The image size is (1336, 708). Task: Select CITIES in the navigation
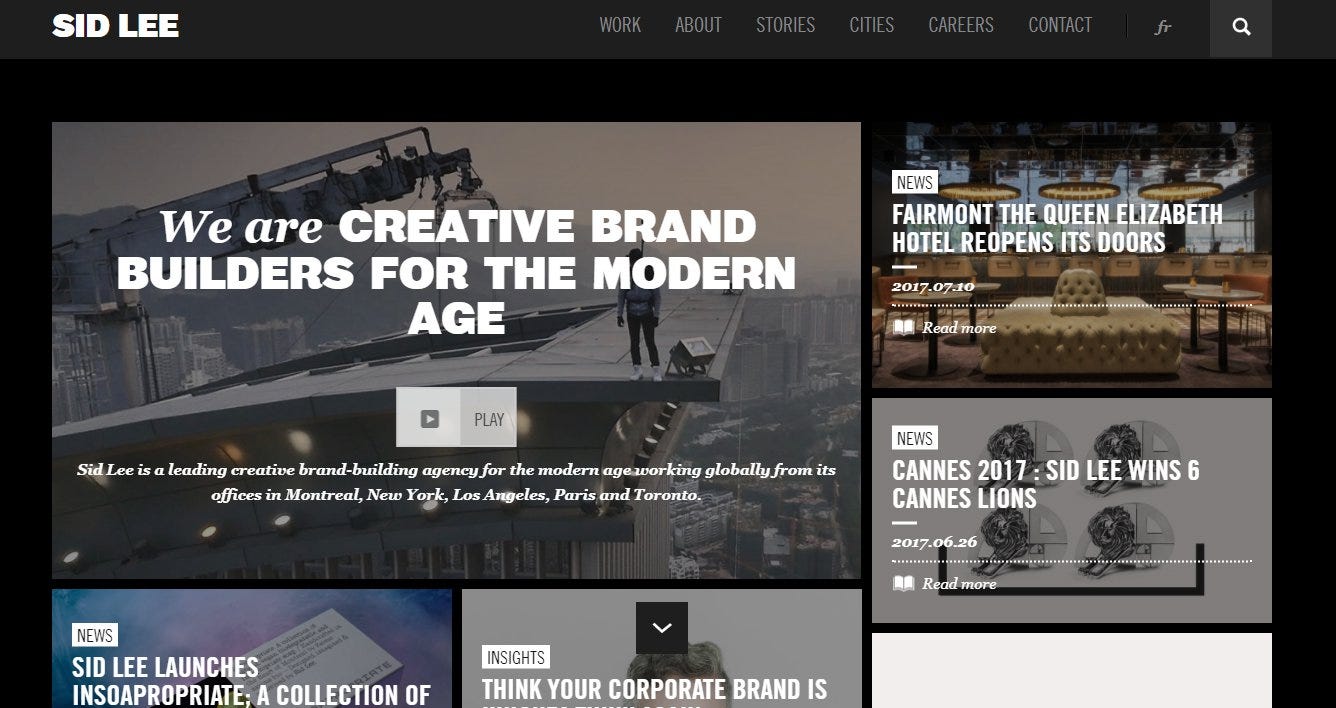(x=872, y=25)
